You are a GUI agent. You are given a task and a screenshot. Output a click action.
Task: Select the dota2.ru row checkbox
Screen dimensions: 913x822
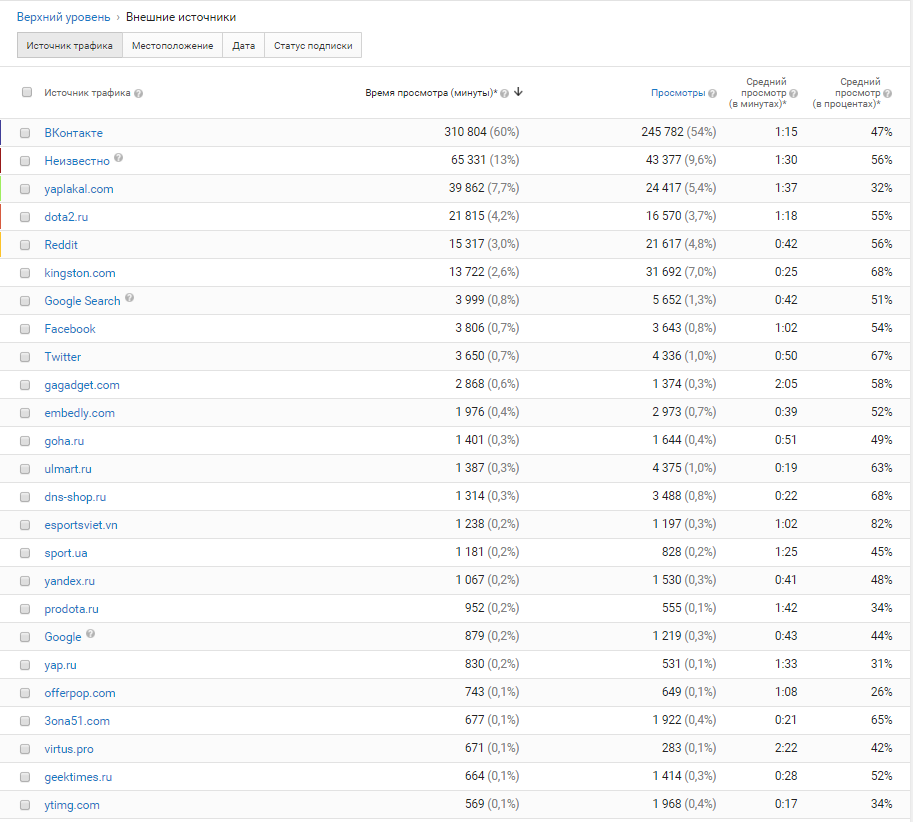[25, 217]
